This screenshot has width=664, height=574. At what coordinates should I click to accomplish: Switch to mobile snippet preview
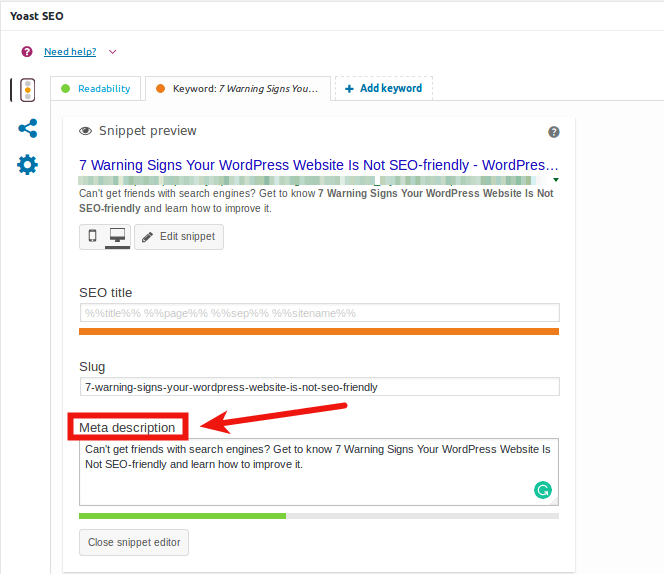(x=92, y=236)
